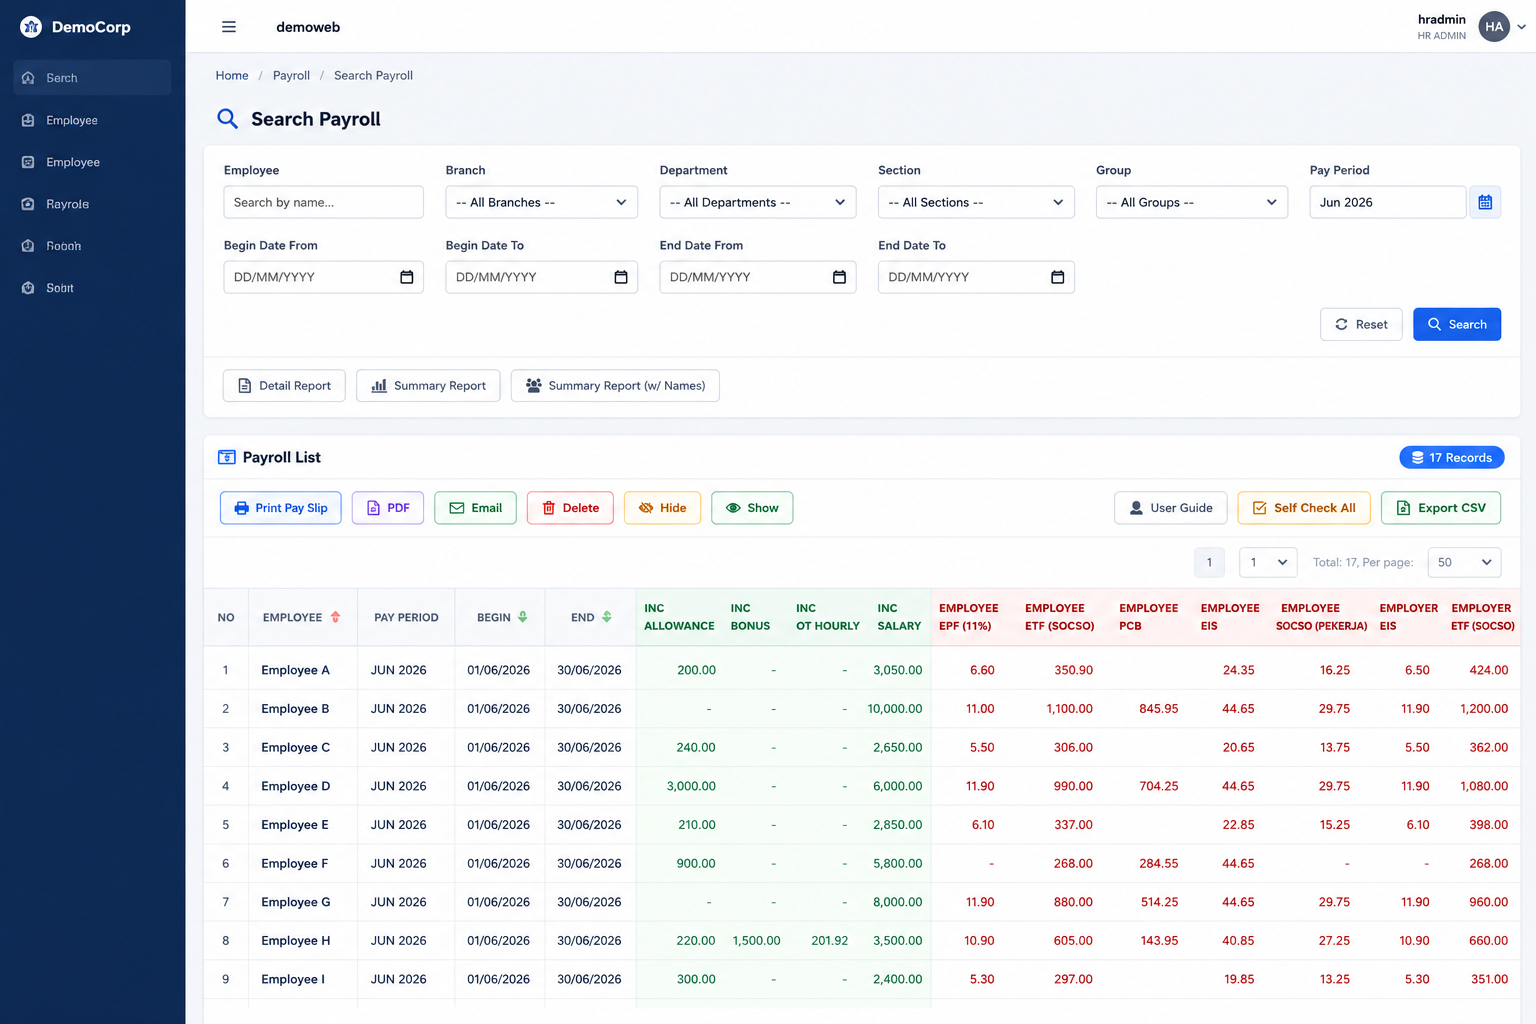Open the Serch sidebar item
Image resolution: width=1536 pixels, height=1024 pixels.
92,78
